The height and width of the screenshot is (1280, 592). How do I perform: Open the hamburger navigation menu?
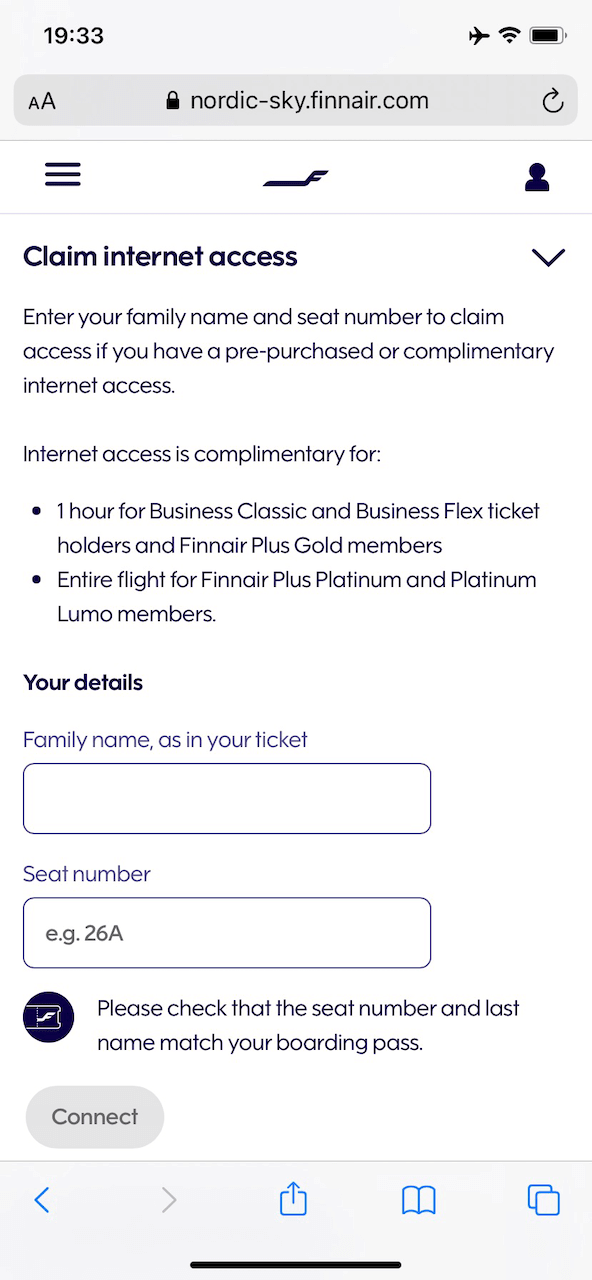[x=62, y=175]
